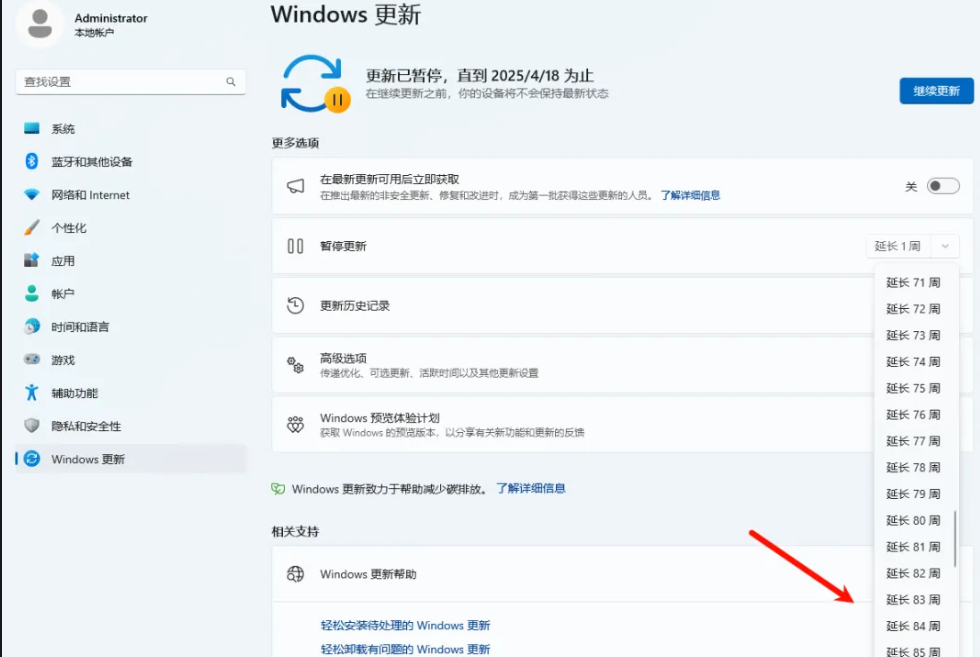Click the Windows 更新 sync icon in sidebar
Viewport: 980px width, 657px height.
pyautogui.click(x=32, y=459)
